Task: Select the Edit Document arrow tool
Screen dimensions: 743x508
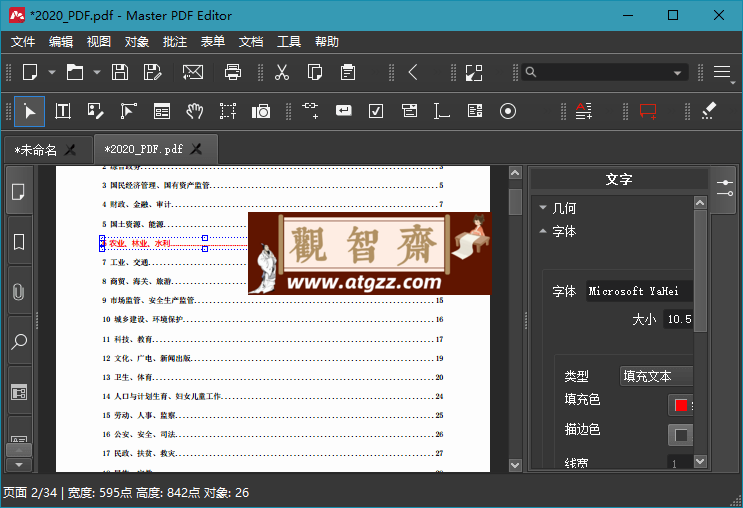Action: pyautogui.click(x=29, y=111)
